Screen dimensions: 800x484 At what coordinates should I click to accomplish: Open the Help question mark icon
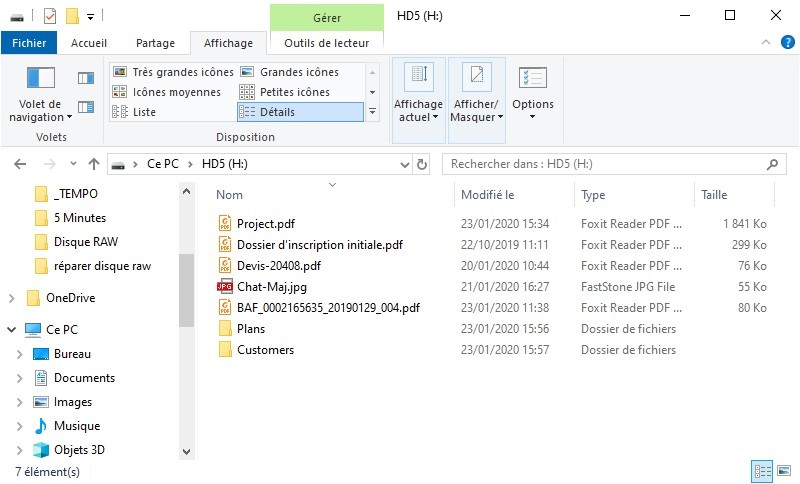[788, 42]
